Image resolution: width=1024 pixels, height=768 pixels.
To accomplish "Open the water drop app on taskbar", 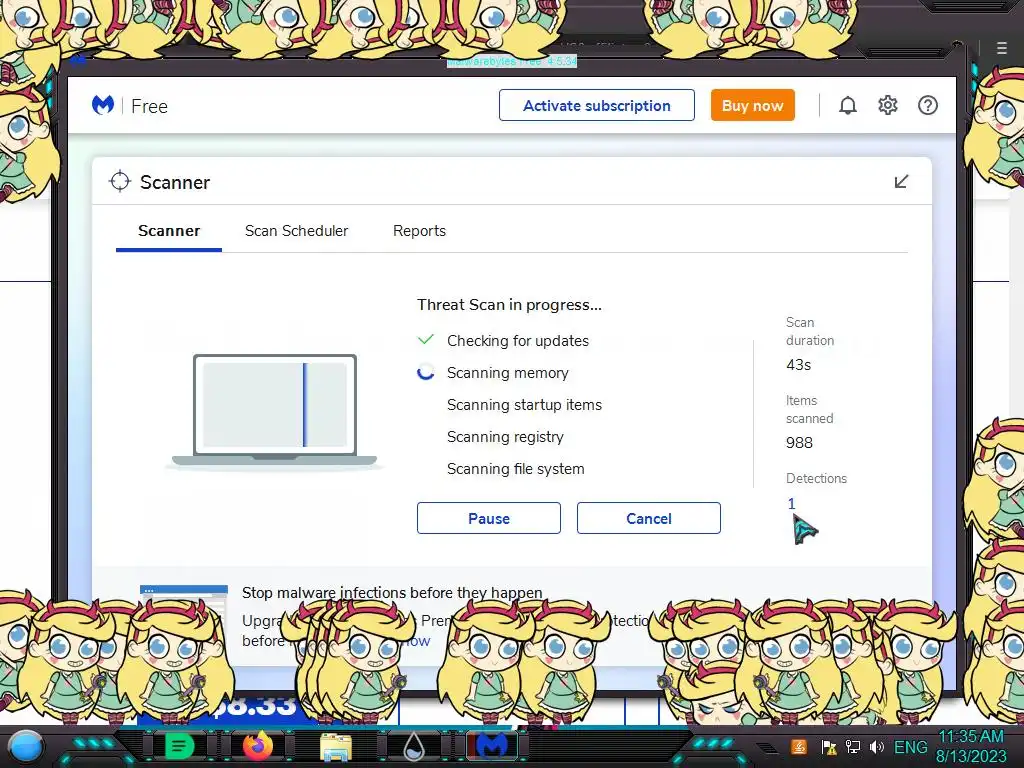I will [x=414, y=747].
